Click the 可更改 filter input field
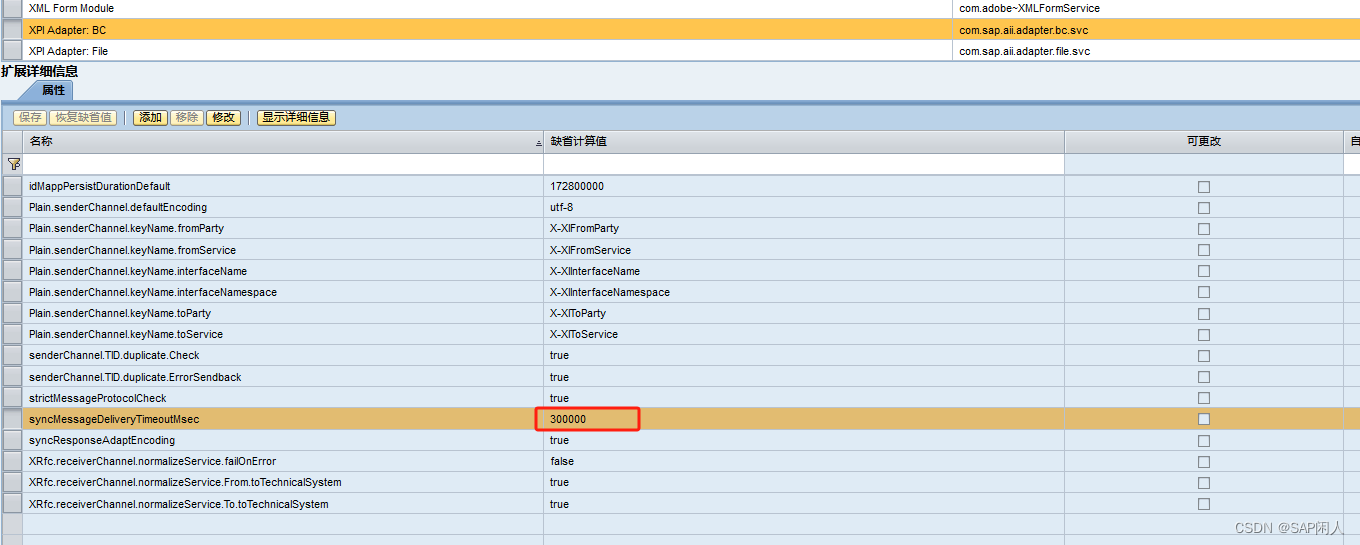Viewport: 1360px width, 545px height. [x=1204, y=163]
